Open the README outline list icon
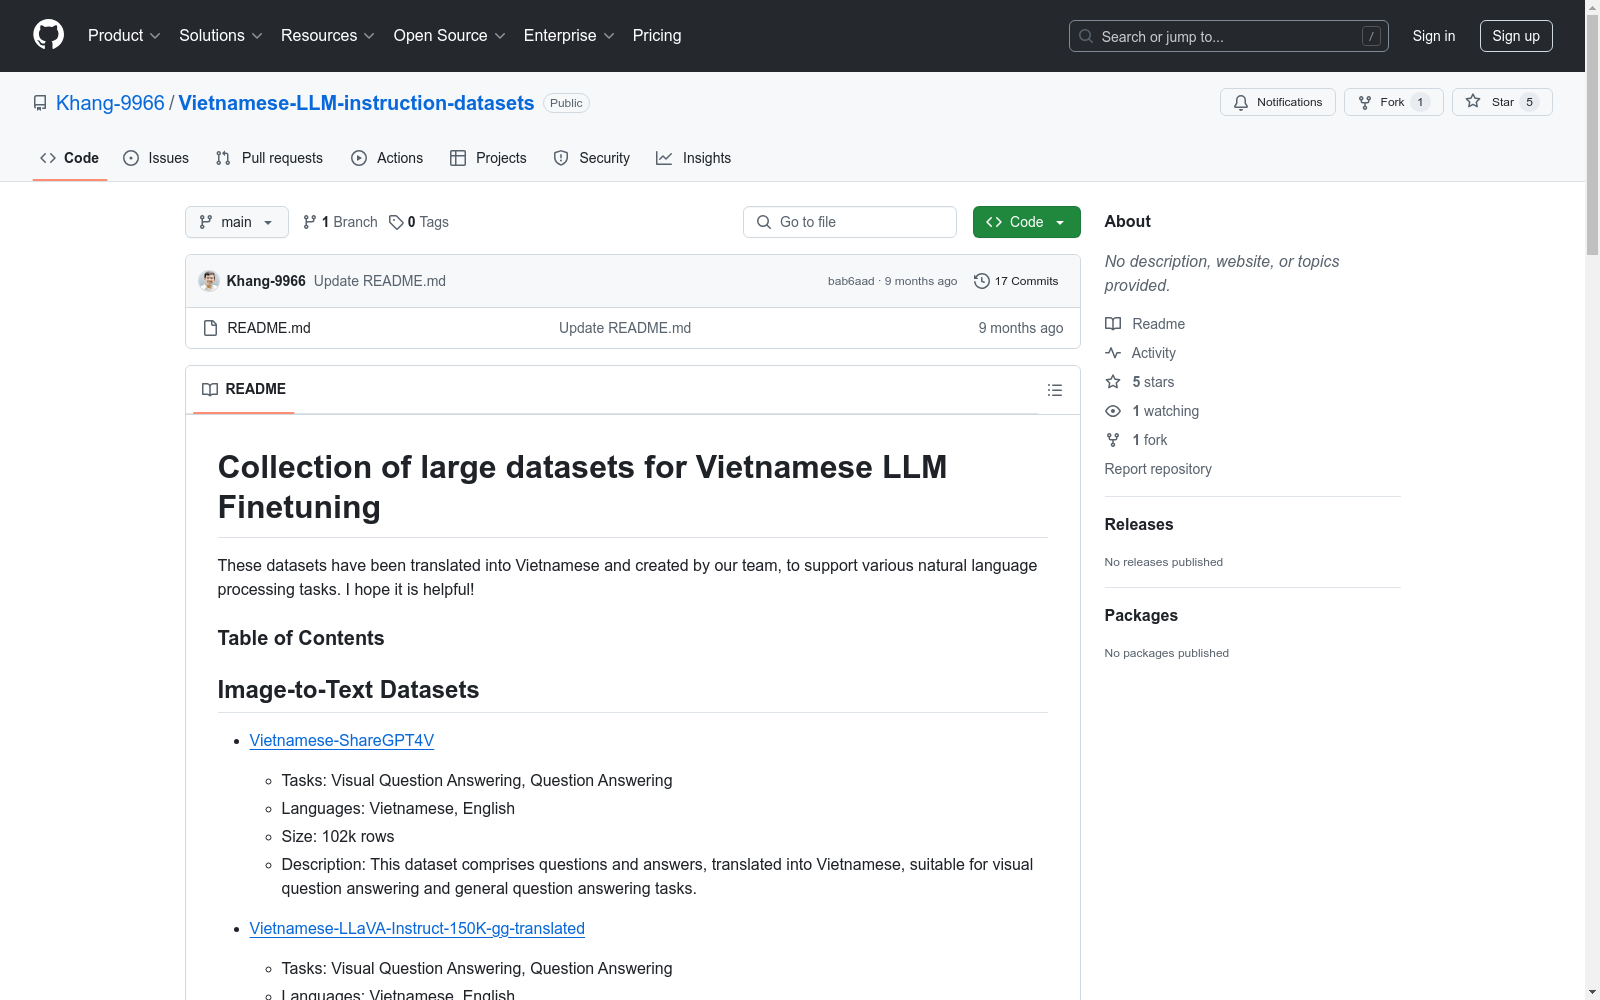The image size is (1600, 1000). tap(1055, 390)
